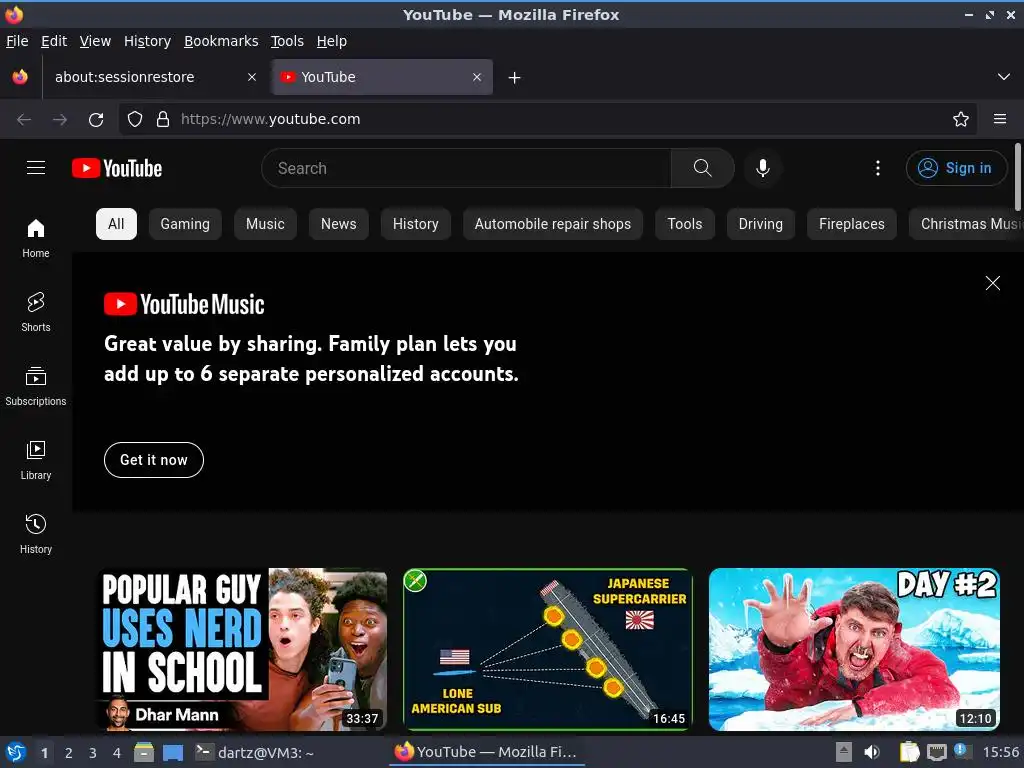Open Lone American Sub video thumbnail
This screenshot has height=768, width=1024.
click(548, 649)
